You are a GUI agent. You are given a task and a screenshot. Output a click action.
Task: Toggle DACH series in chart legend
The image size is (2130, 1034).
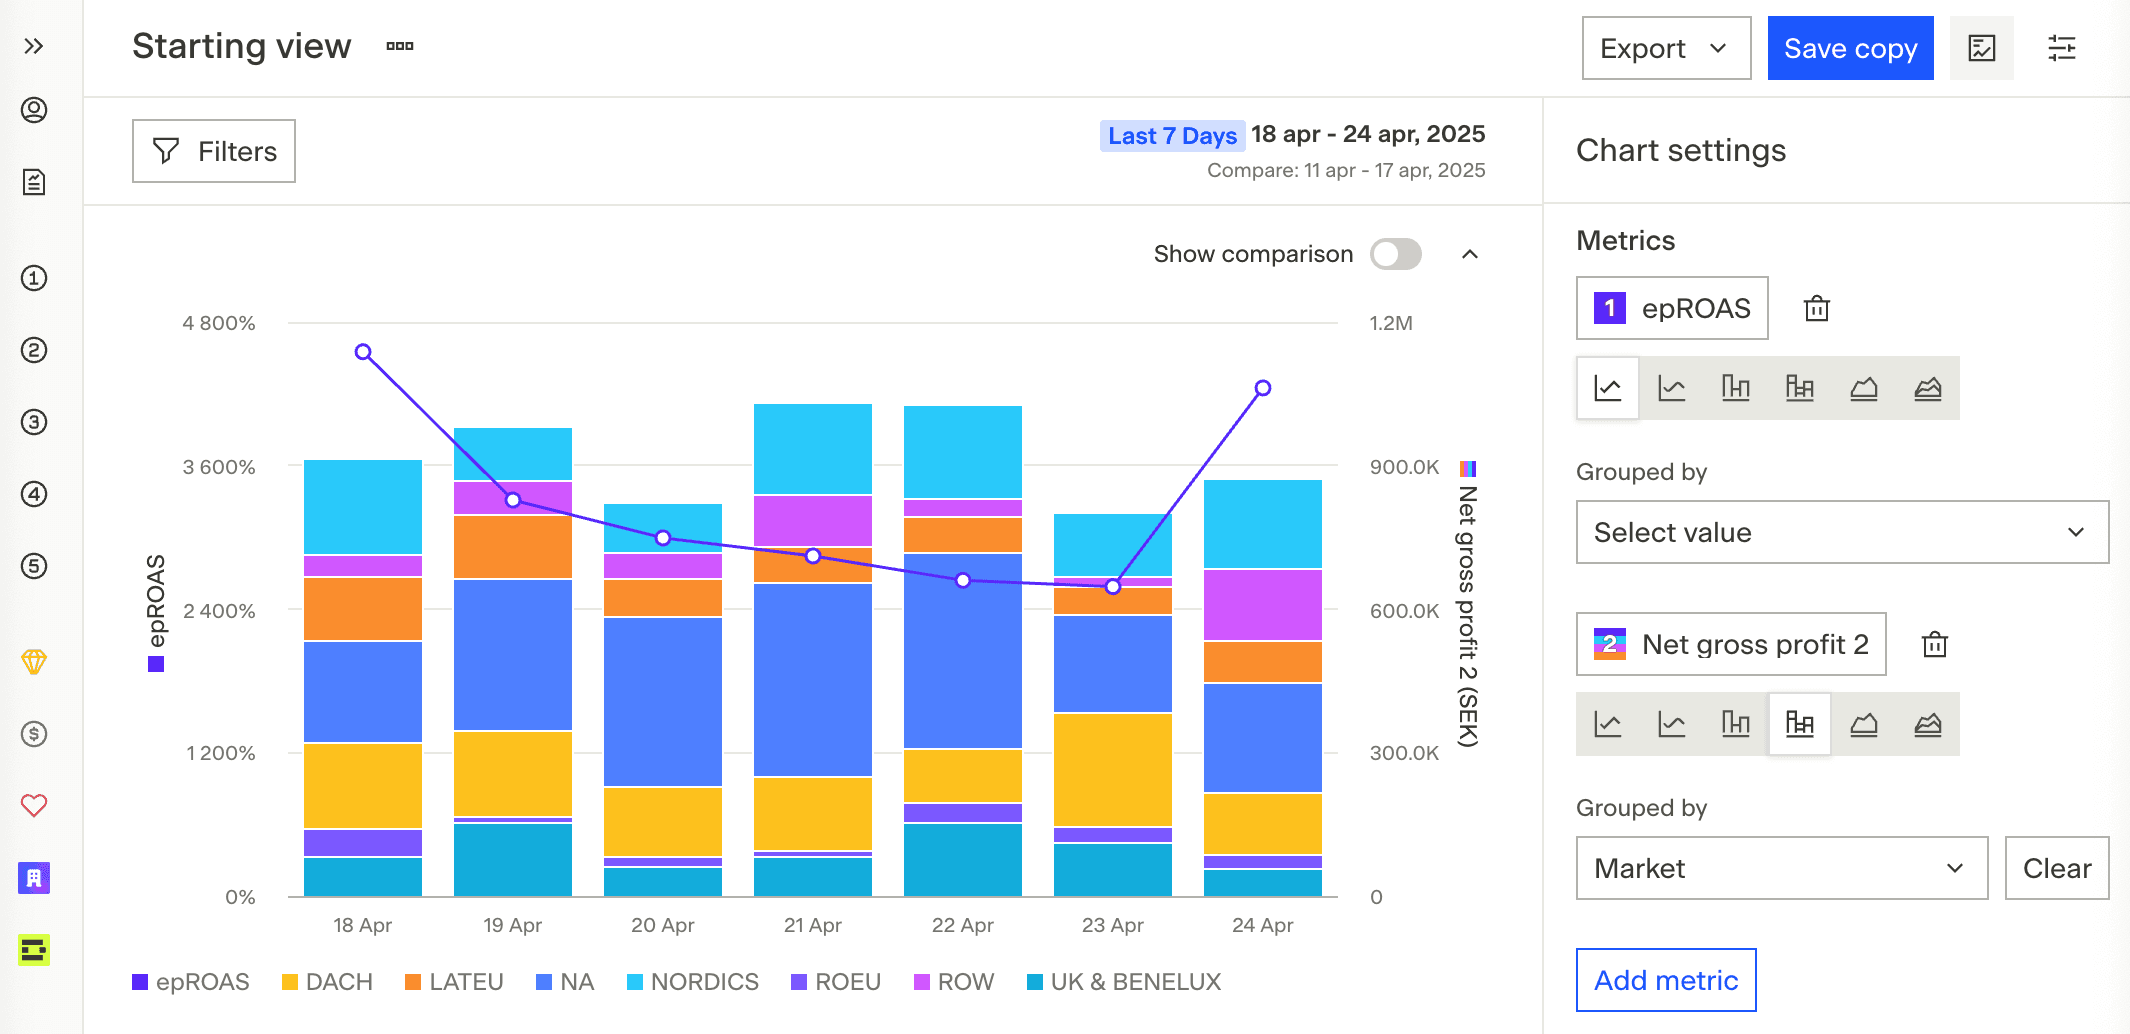tap(327, 982)
